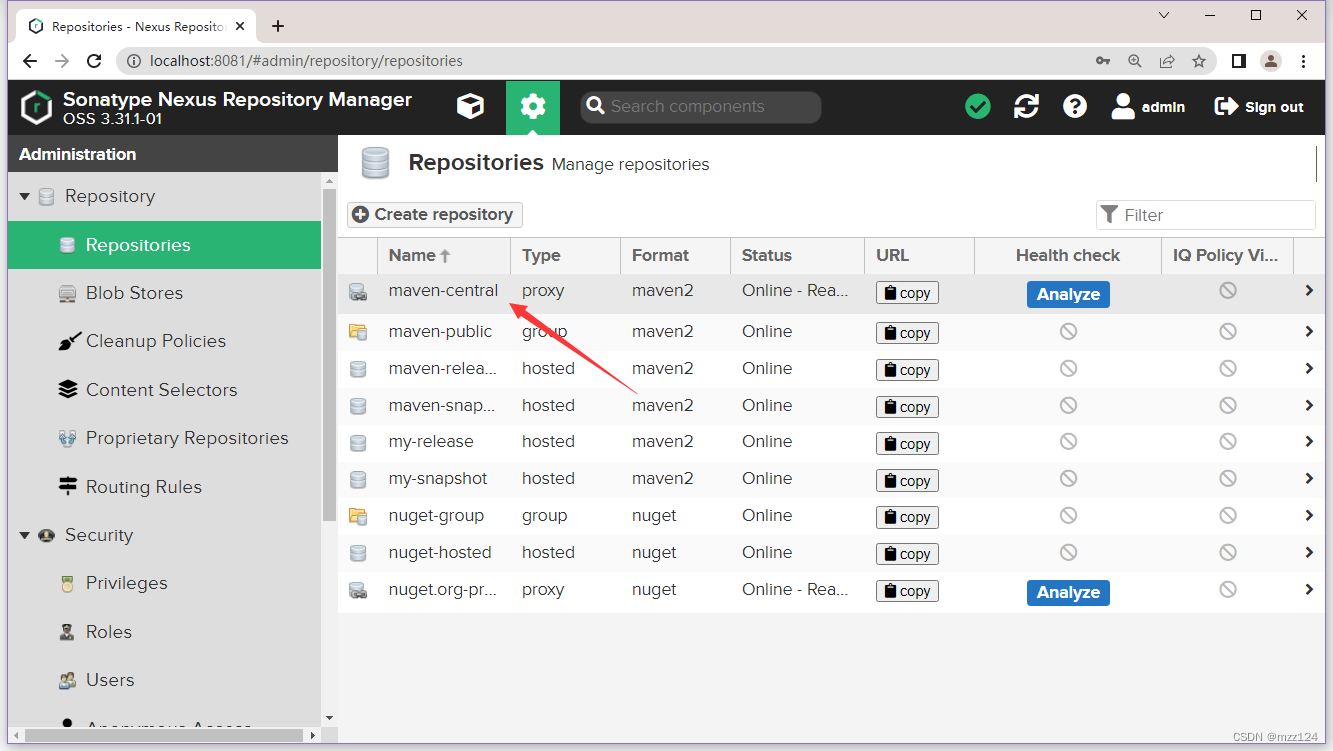Click maven-central proxy repository icon
Viewport: 1333px width, 751px height.
(358, 292)
